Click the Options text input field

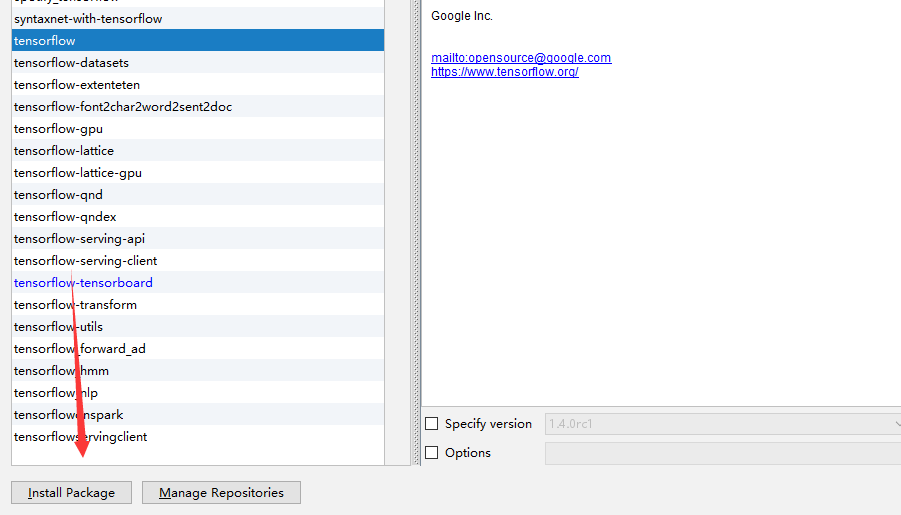(723, 453)
